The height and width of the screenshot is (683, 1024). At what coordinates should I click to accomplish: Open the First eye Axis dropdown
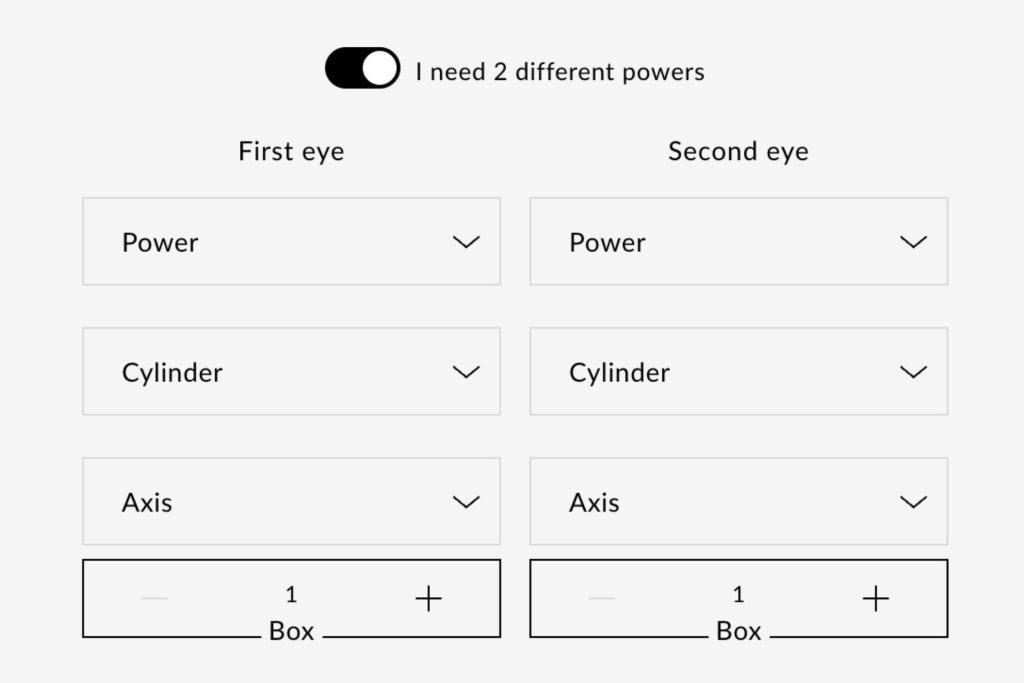click(291, 502)
